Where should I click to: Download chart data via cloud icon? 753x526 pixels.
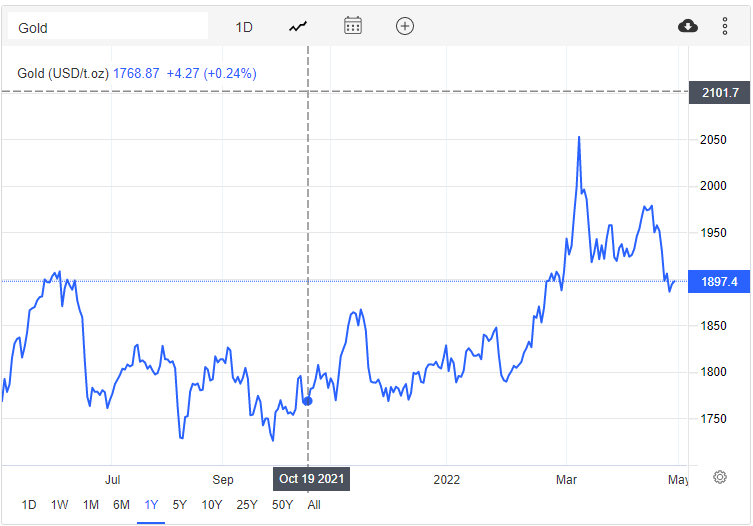tap(688, 26)
